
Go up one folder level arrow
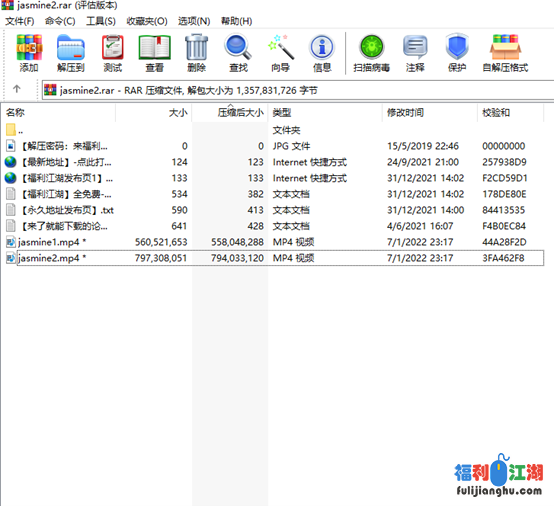tap(17, 89)
